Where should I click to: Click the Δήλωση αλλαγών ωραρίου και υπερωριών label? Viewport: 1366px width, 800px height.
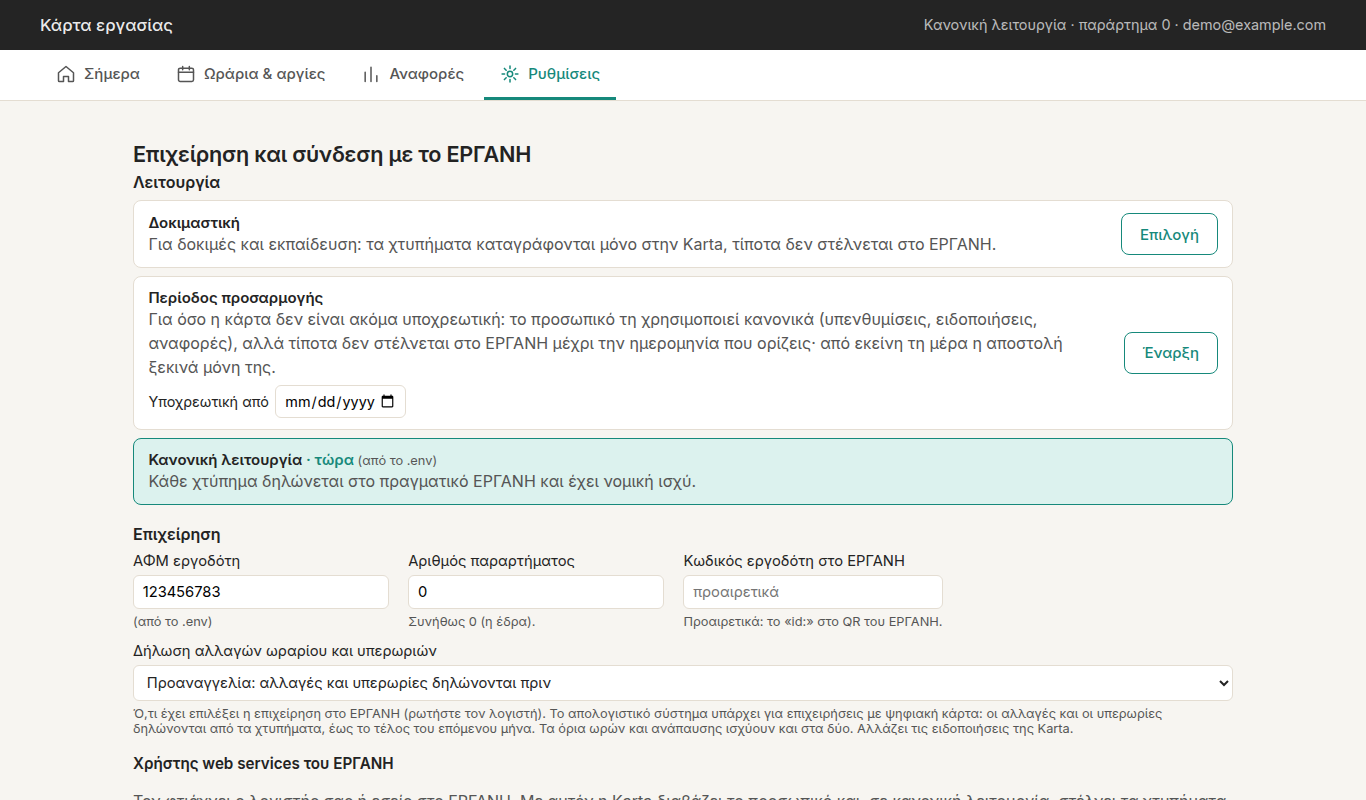285,651
